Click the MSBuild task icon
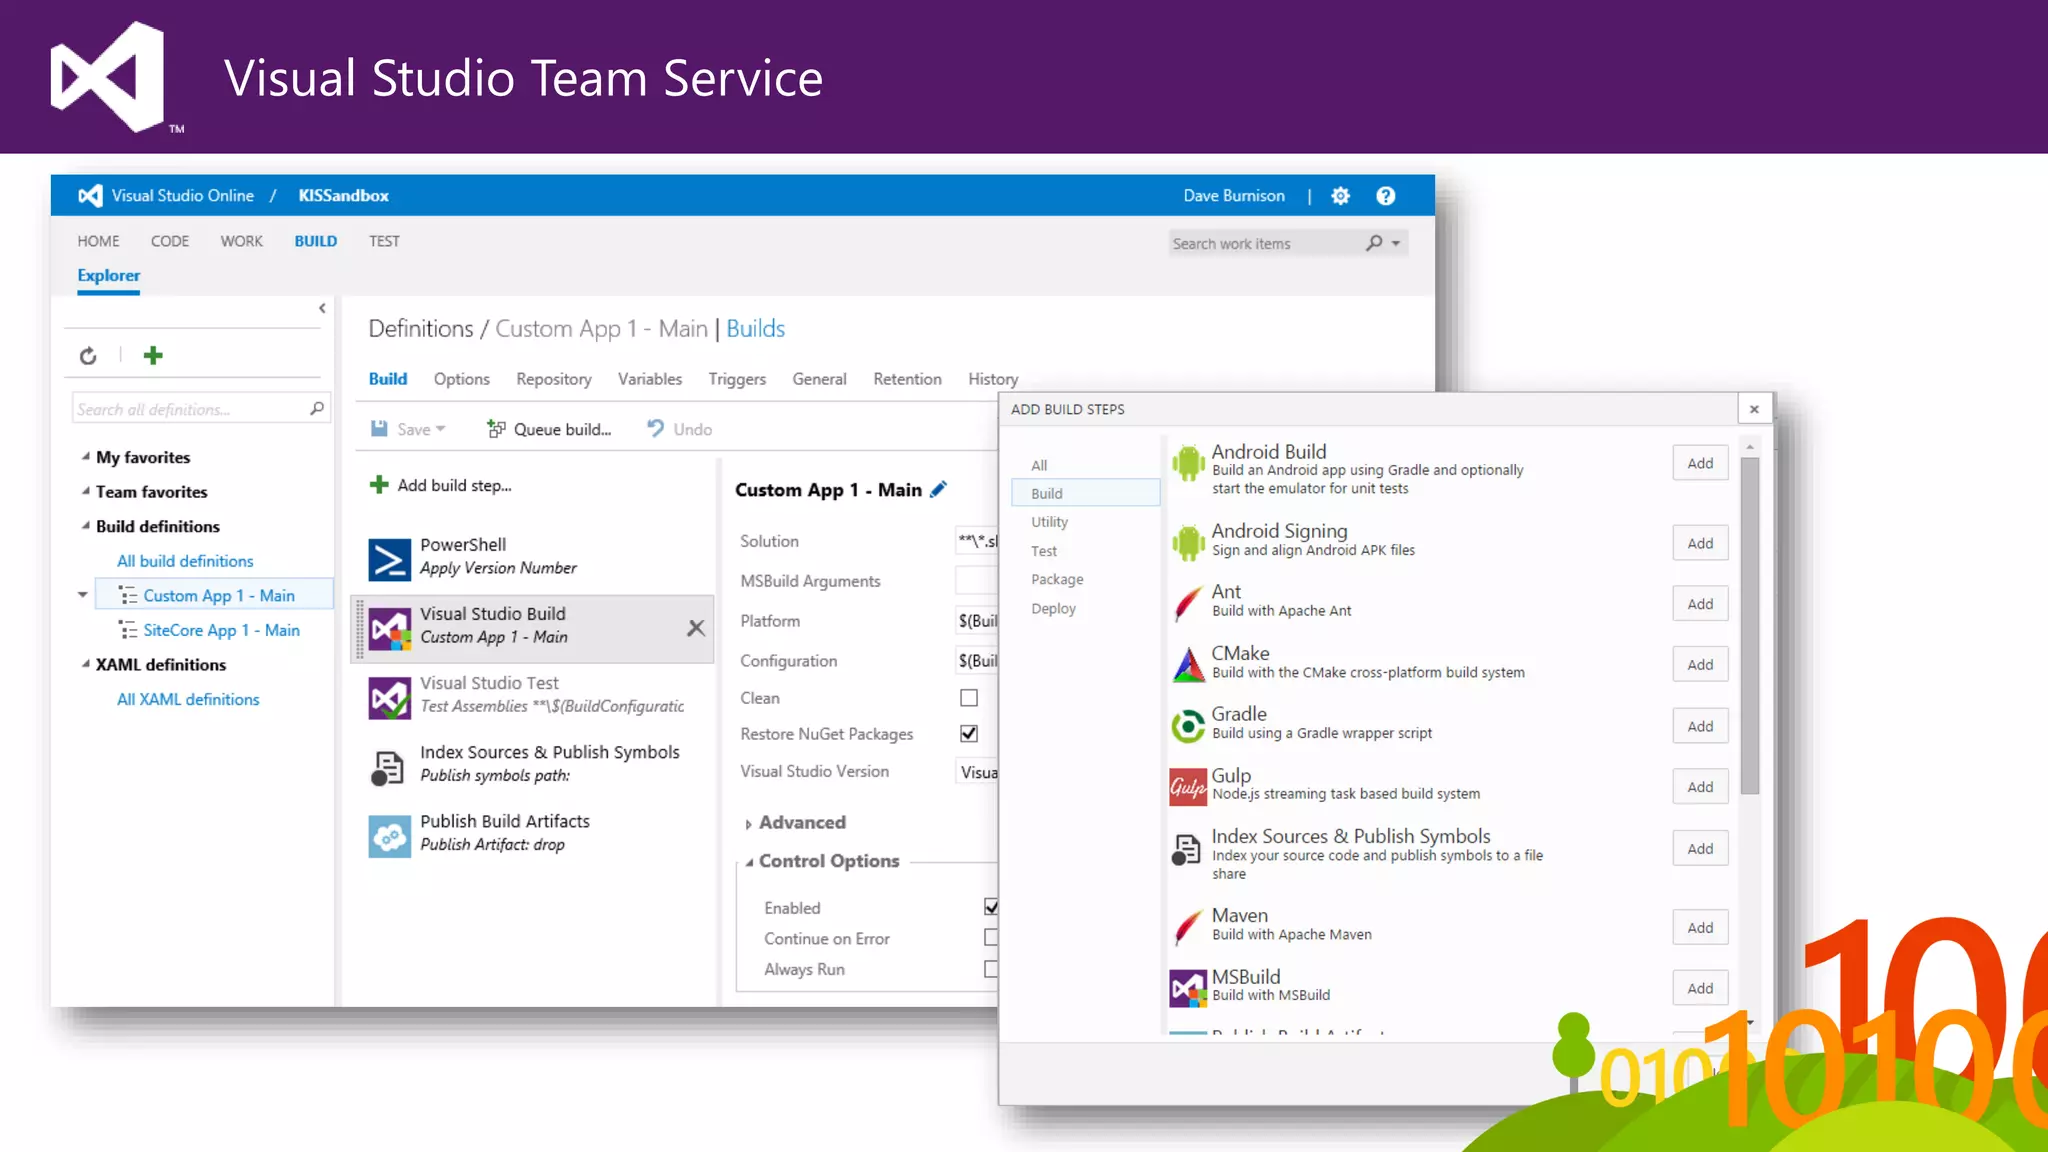Image resolution: width=2048 pixels, height=1152 pixels. click(x=1188, y=989)
